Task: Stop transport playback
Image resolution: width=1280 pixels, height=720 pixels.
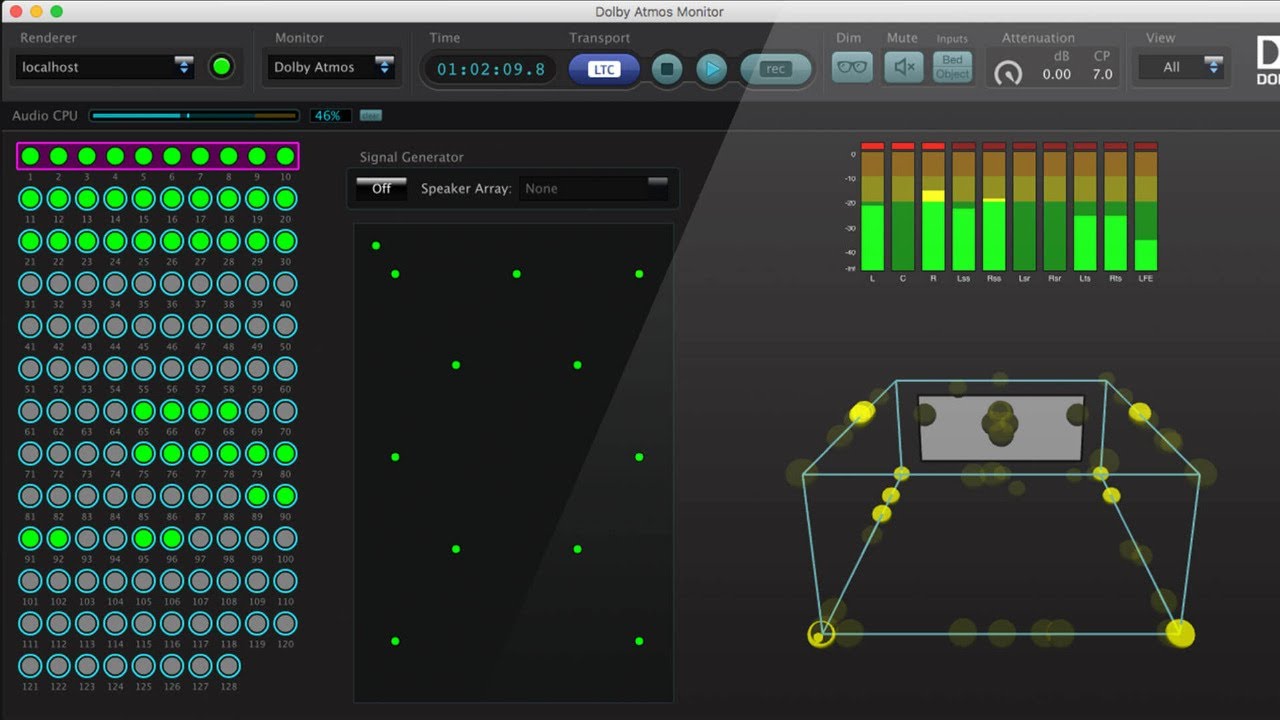Action: point(667,69)
